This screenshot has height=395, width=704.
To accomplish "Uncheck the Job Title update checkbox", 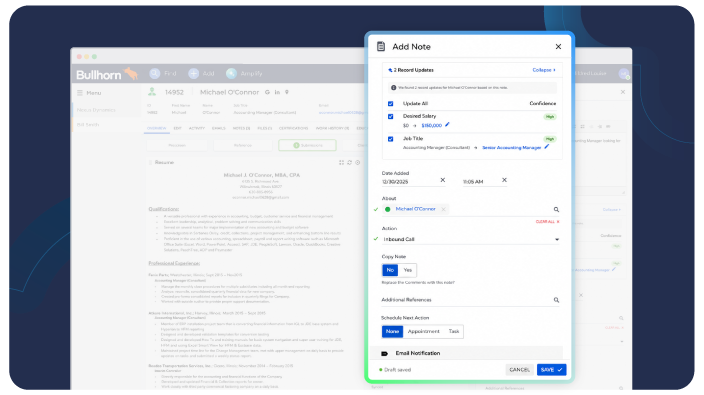I will 391,139.
